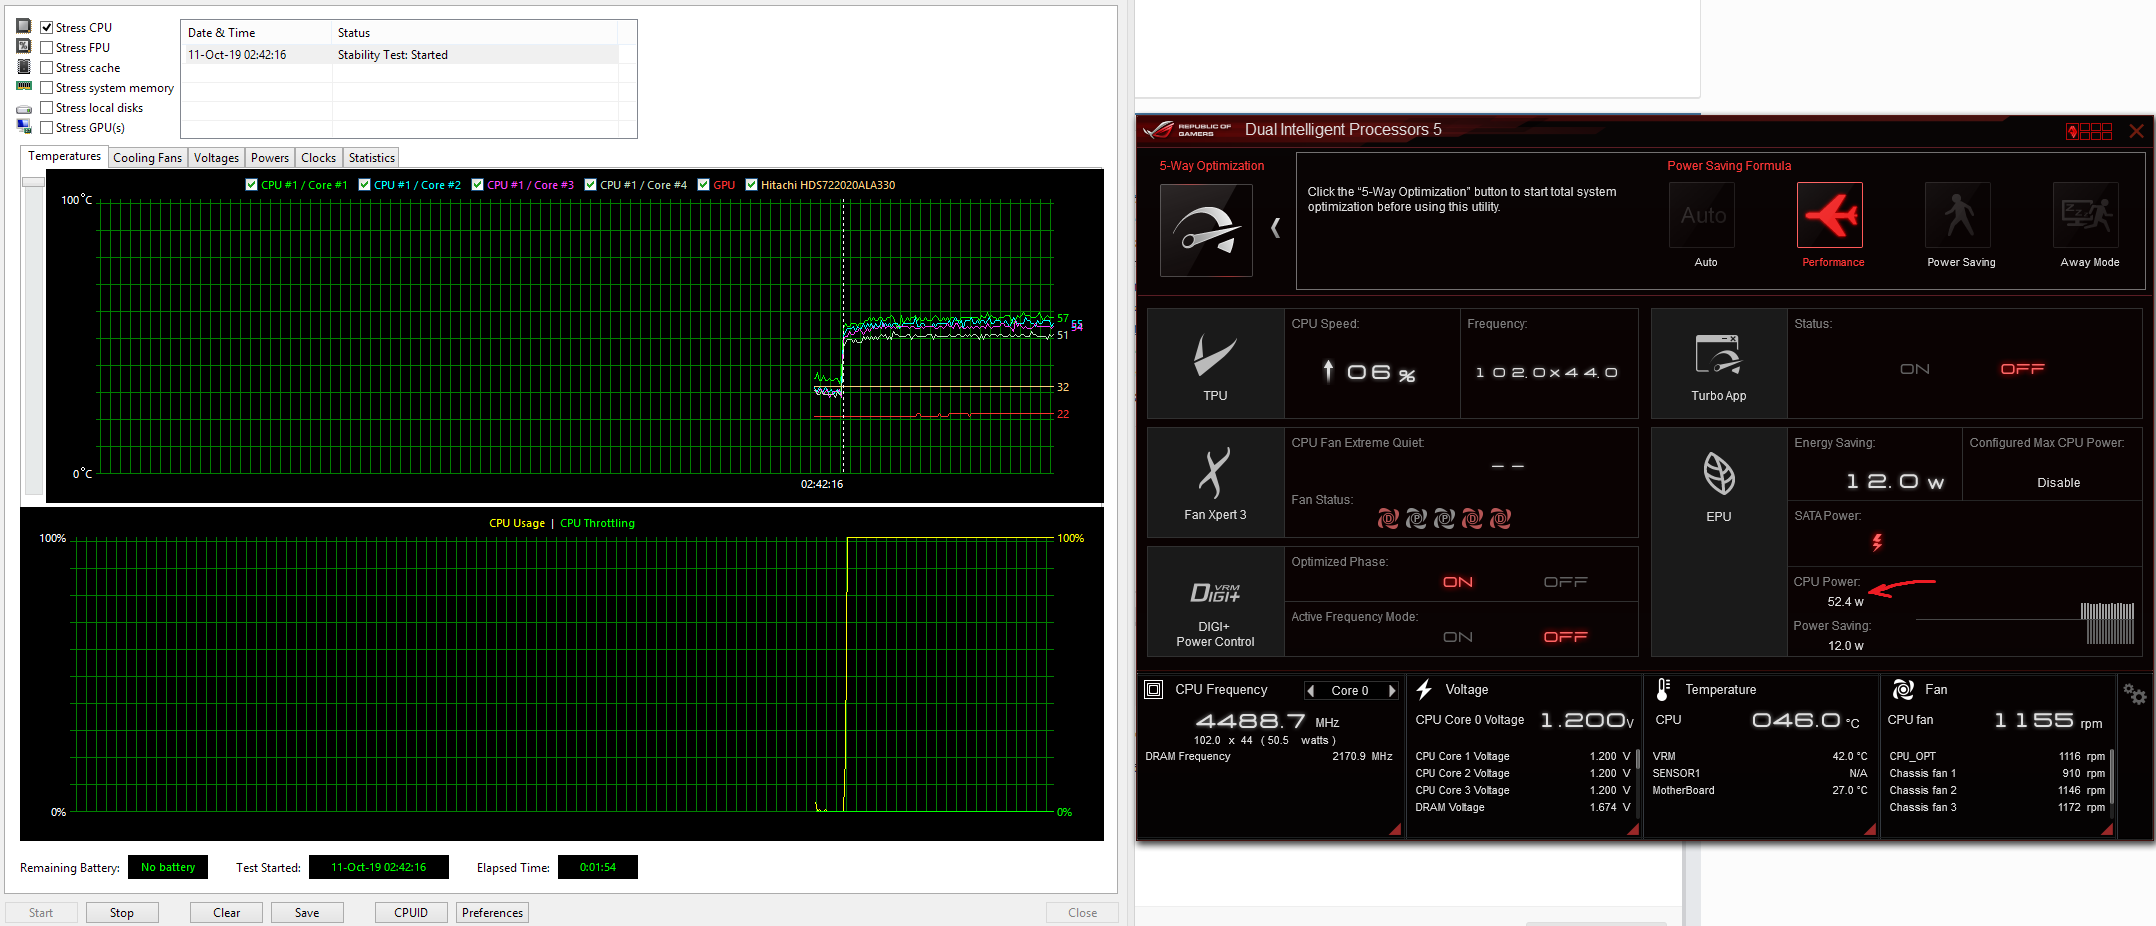Click the Fan monitor icon
Image resolution: width=2156 pixels, height=926 pixels.
click(x=1903, y=689)
